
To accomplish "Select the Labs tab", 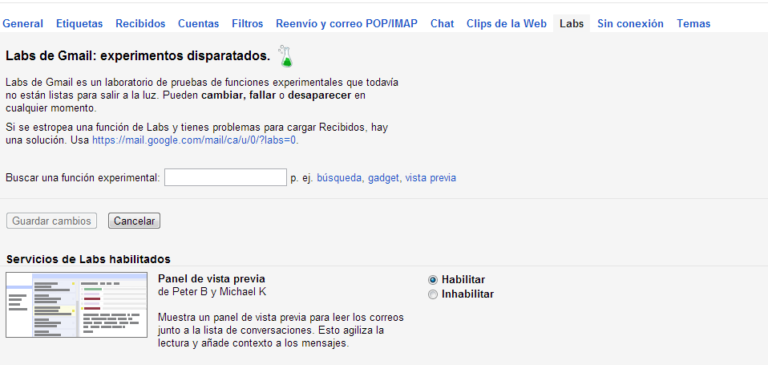I will coord(572,24).
